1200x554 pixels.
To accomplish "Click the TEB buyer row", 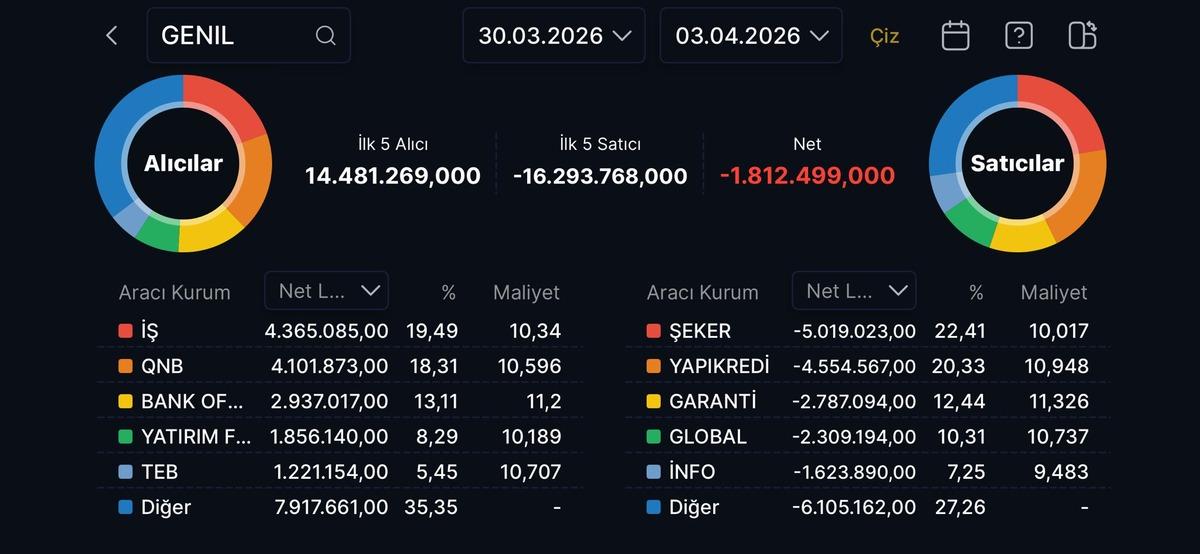I will [340, 472].
